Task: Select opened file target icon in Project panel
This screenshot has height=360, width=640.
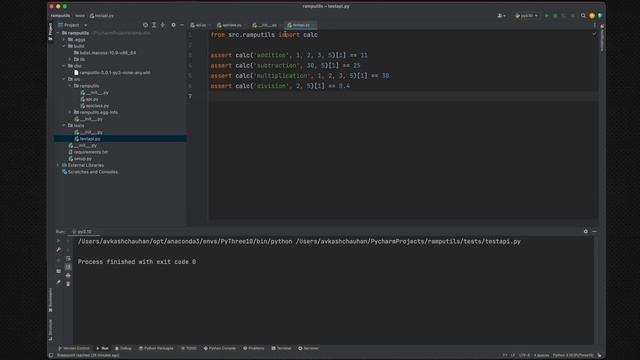Action: pos(145,25)
